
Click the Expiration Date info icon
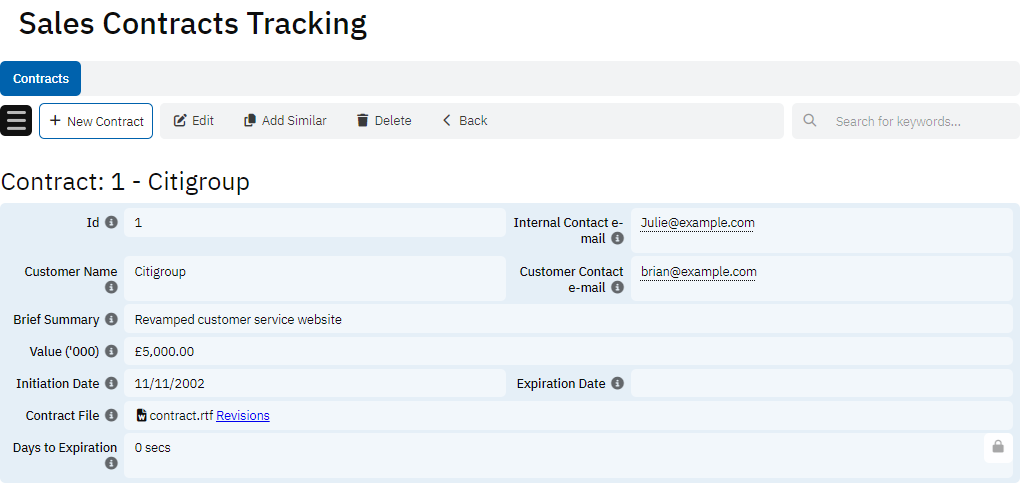(x=617, y=383)
